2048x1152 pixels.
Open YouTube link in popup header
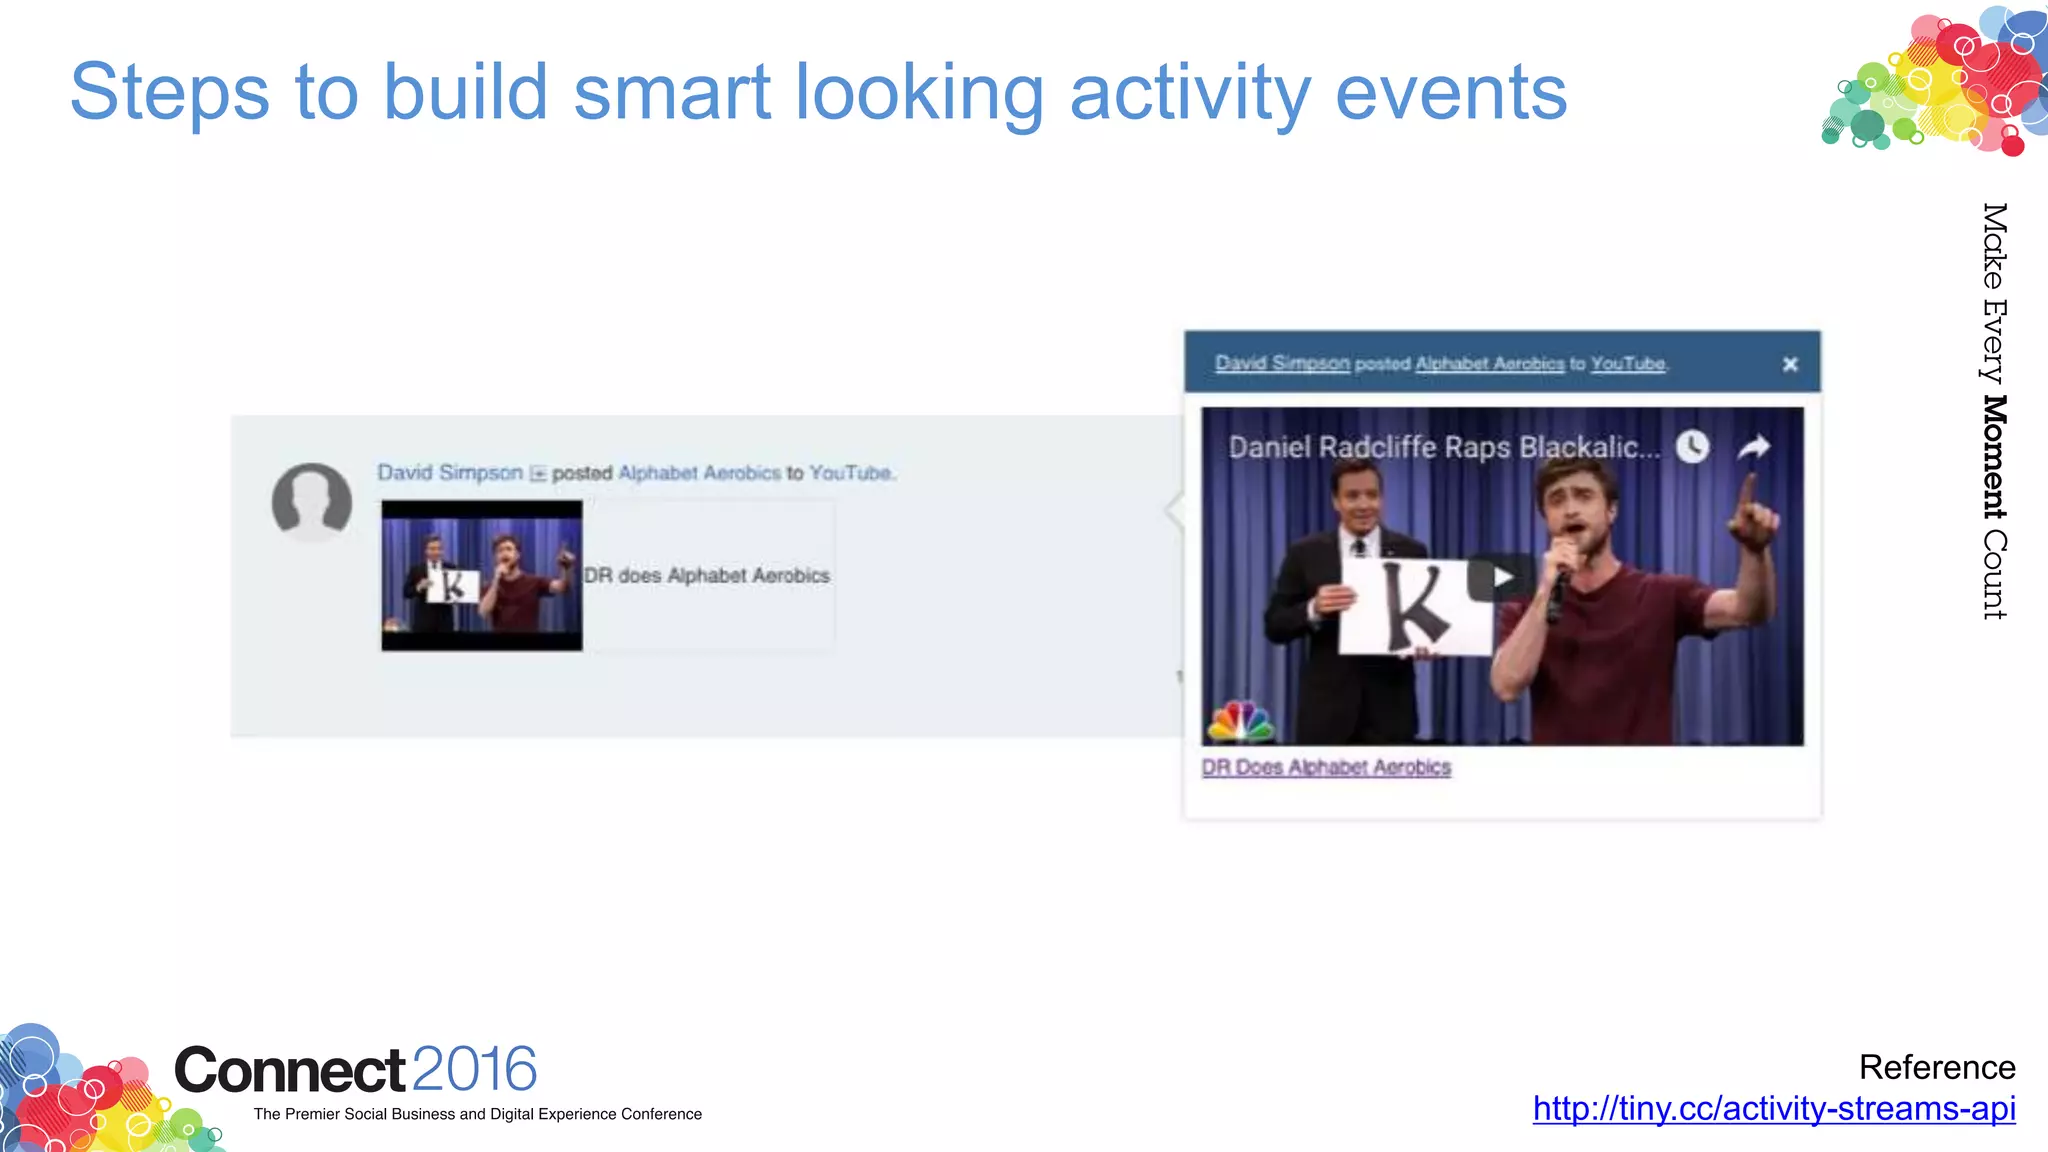pos(1628,363)
